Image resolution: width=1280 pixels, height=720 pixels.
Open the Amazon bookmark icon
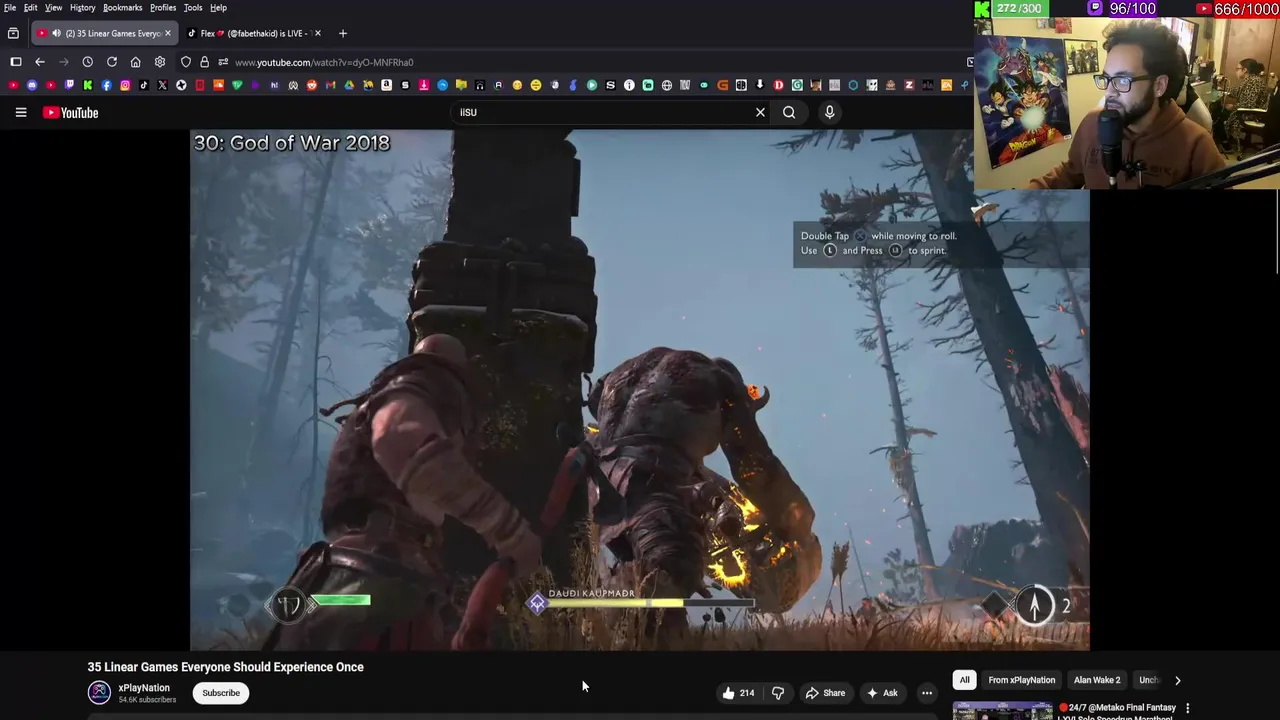(386, 85)
